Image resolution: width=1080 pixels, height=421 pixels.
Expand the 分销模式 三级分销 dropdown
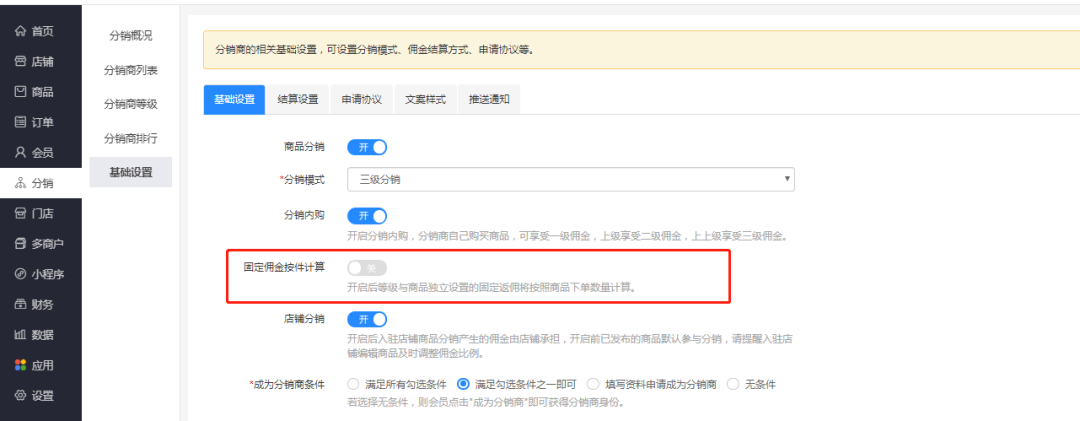570,180
